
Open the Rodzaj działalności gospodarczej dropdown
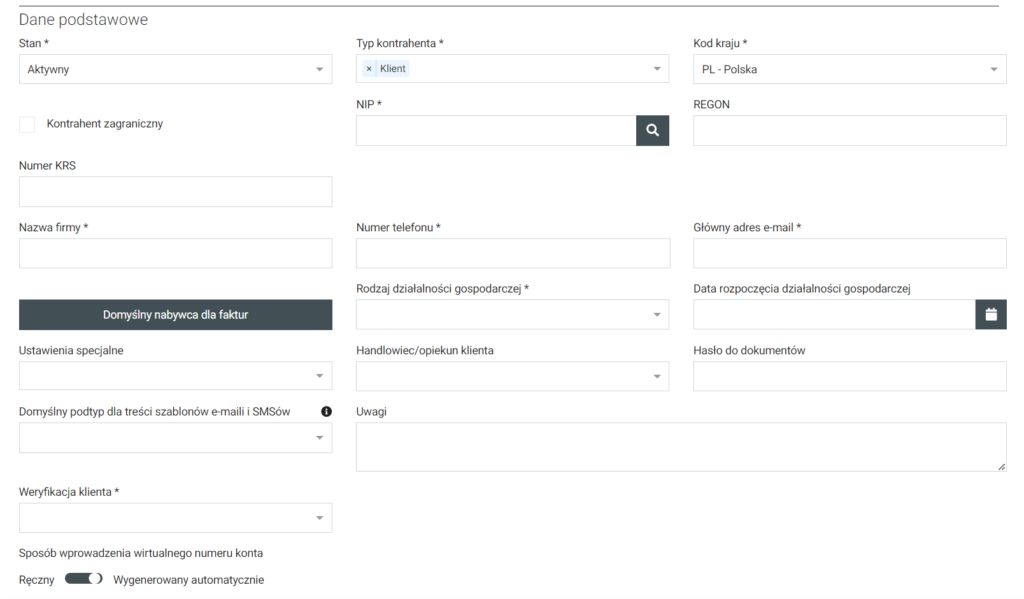coord(512,315)
